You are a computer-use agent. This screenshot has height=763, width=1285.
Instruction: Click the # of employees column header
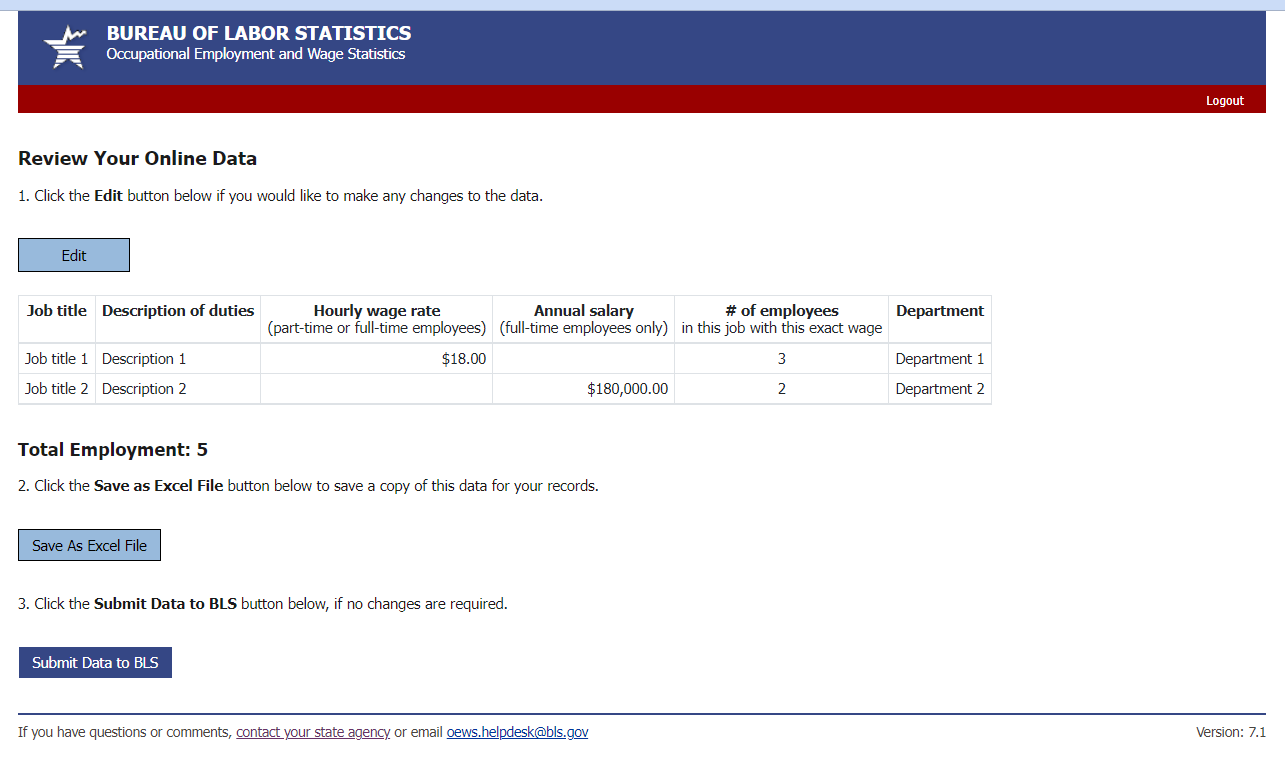782,311
